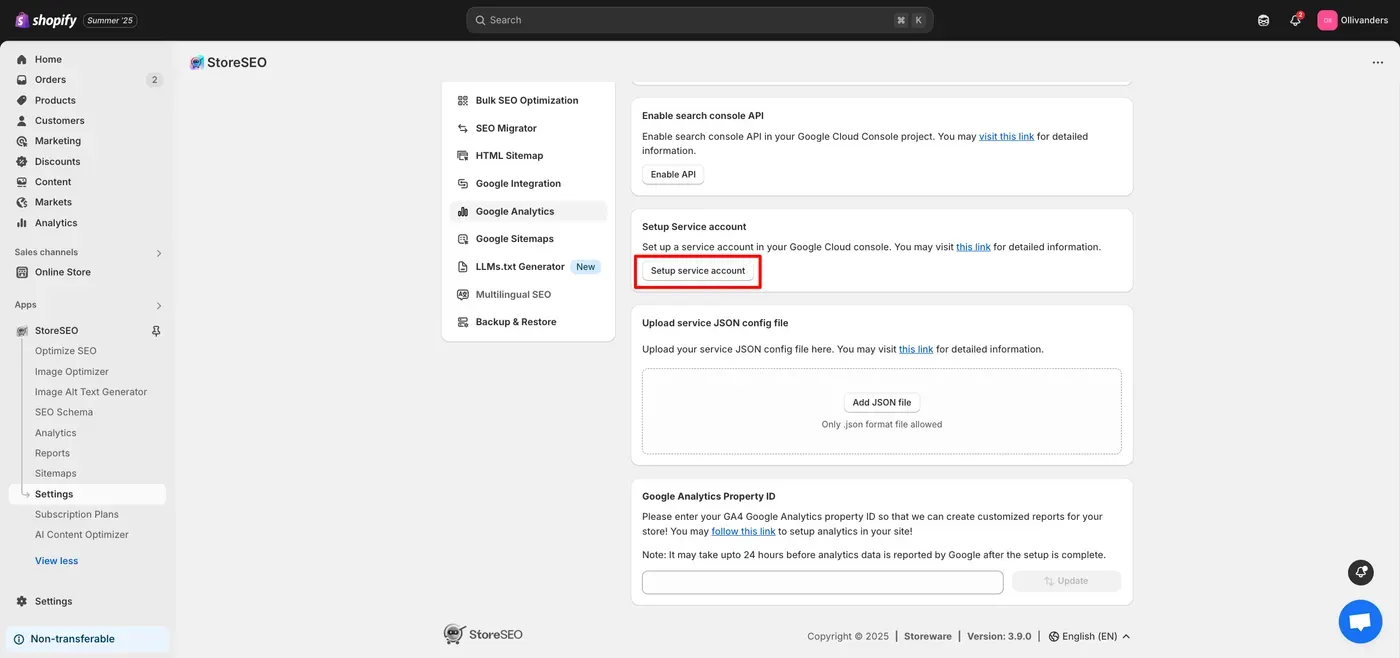
Task: Click the SEO Migrator icon
Action: [x=463, y=128]
